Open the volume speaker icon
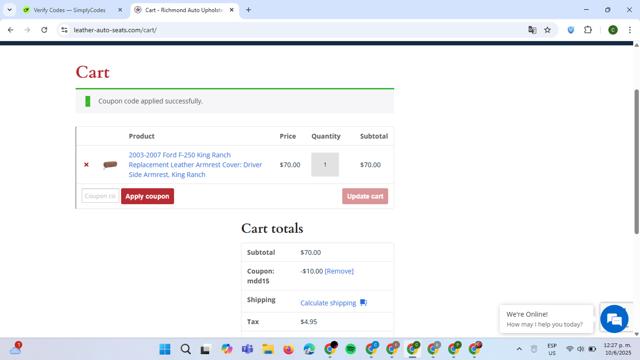Screen dimensions: 640x360 pos(580,349)
